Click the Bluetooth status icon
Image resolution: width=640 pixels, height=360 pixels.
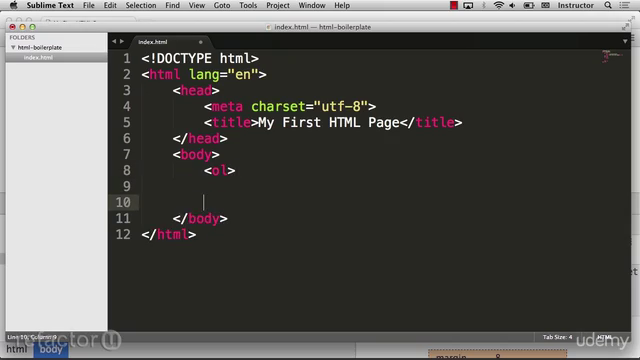point(484,5)
